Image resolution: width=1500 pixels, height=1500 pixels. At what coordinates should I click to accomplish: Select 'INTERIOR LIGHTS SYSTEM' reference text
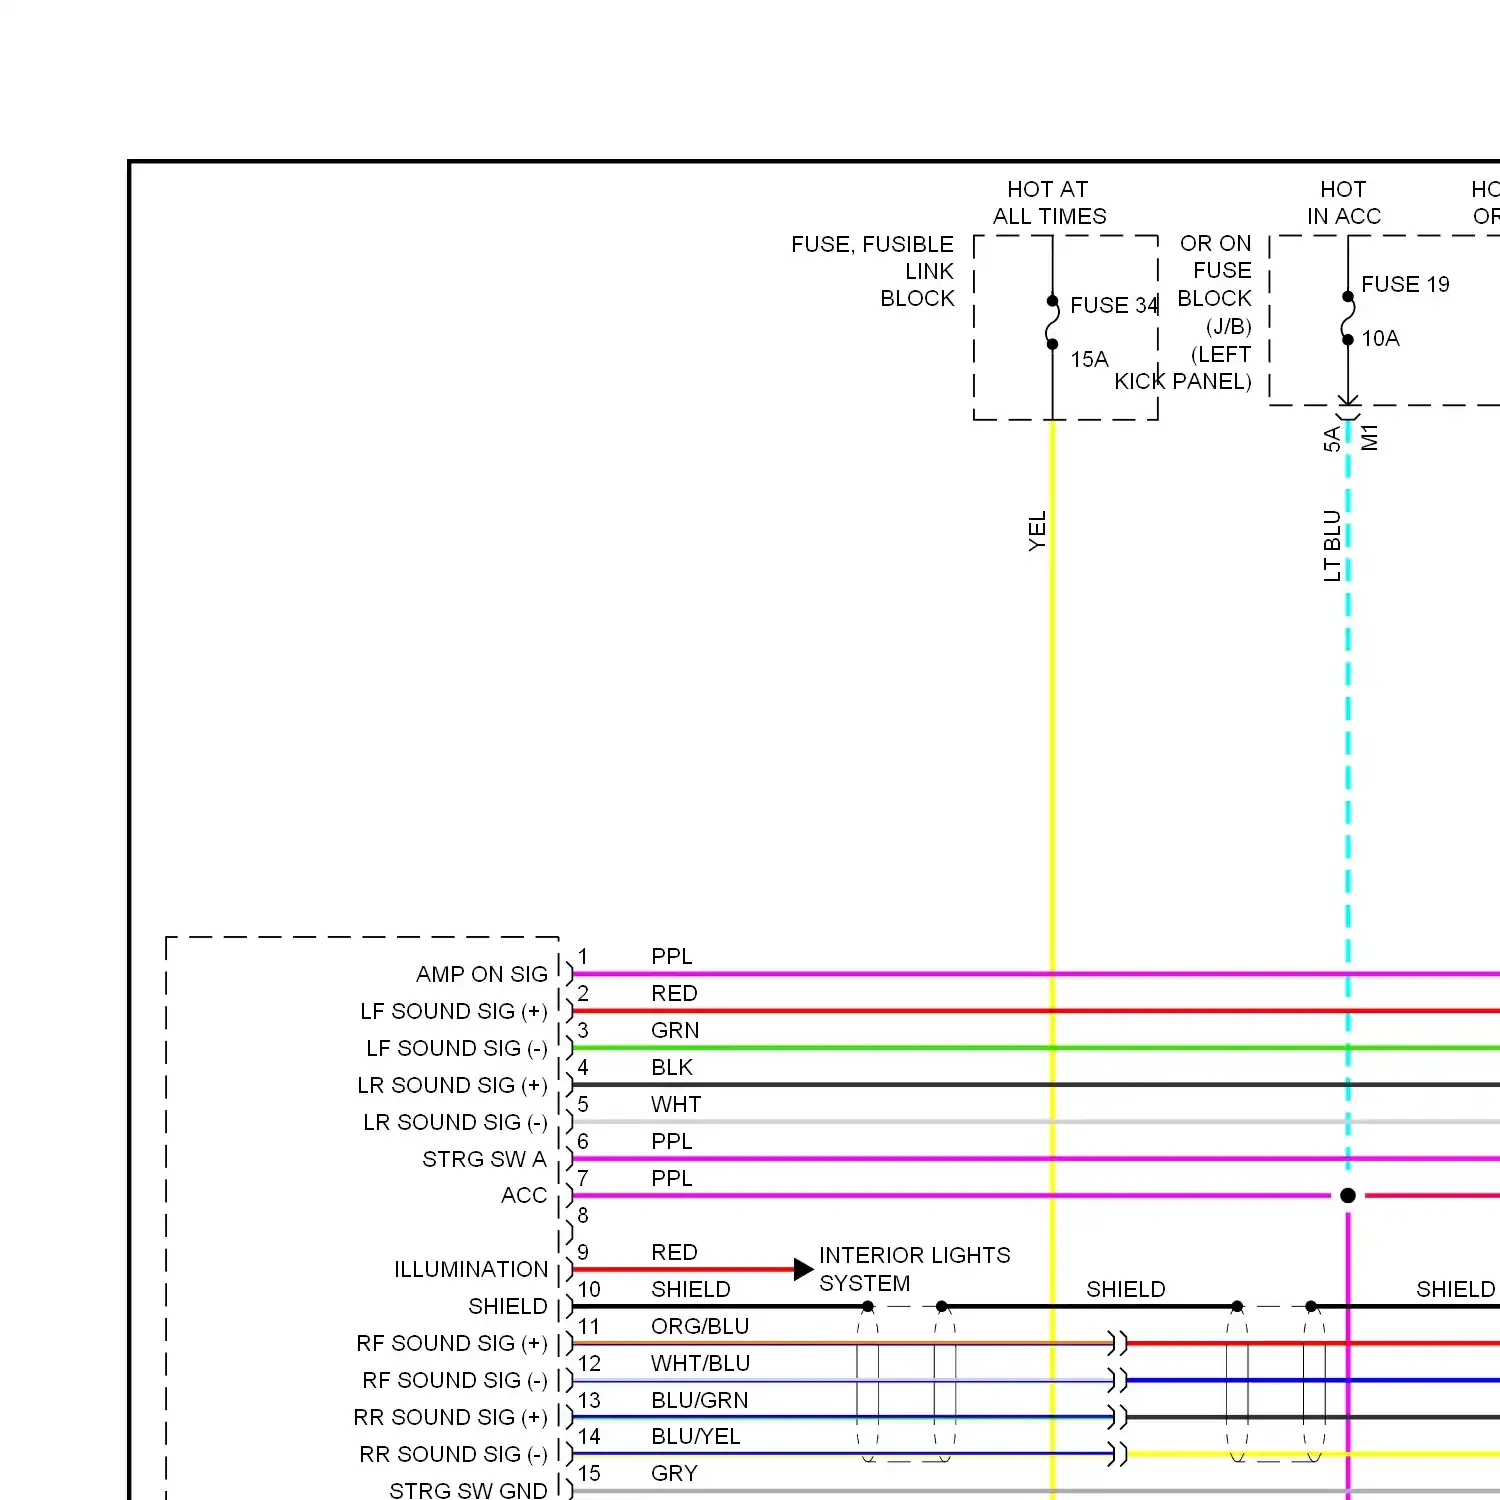914,1269
